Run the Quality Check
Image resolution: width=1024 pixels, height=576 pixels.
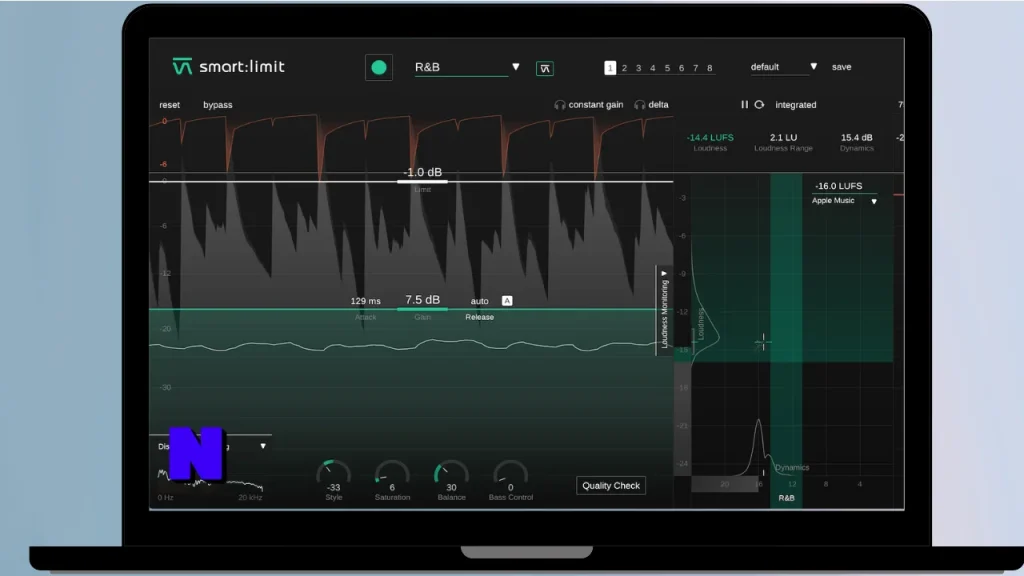point(611,485)
